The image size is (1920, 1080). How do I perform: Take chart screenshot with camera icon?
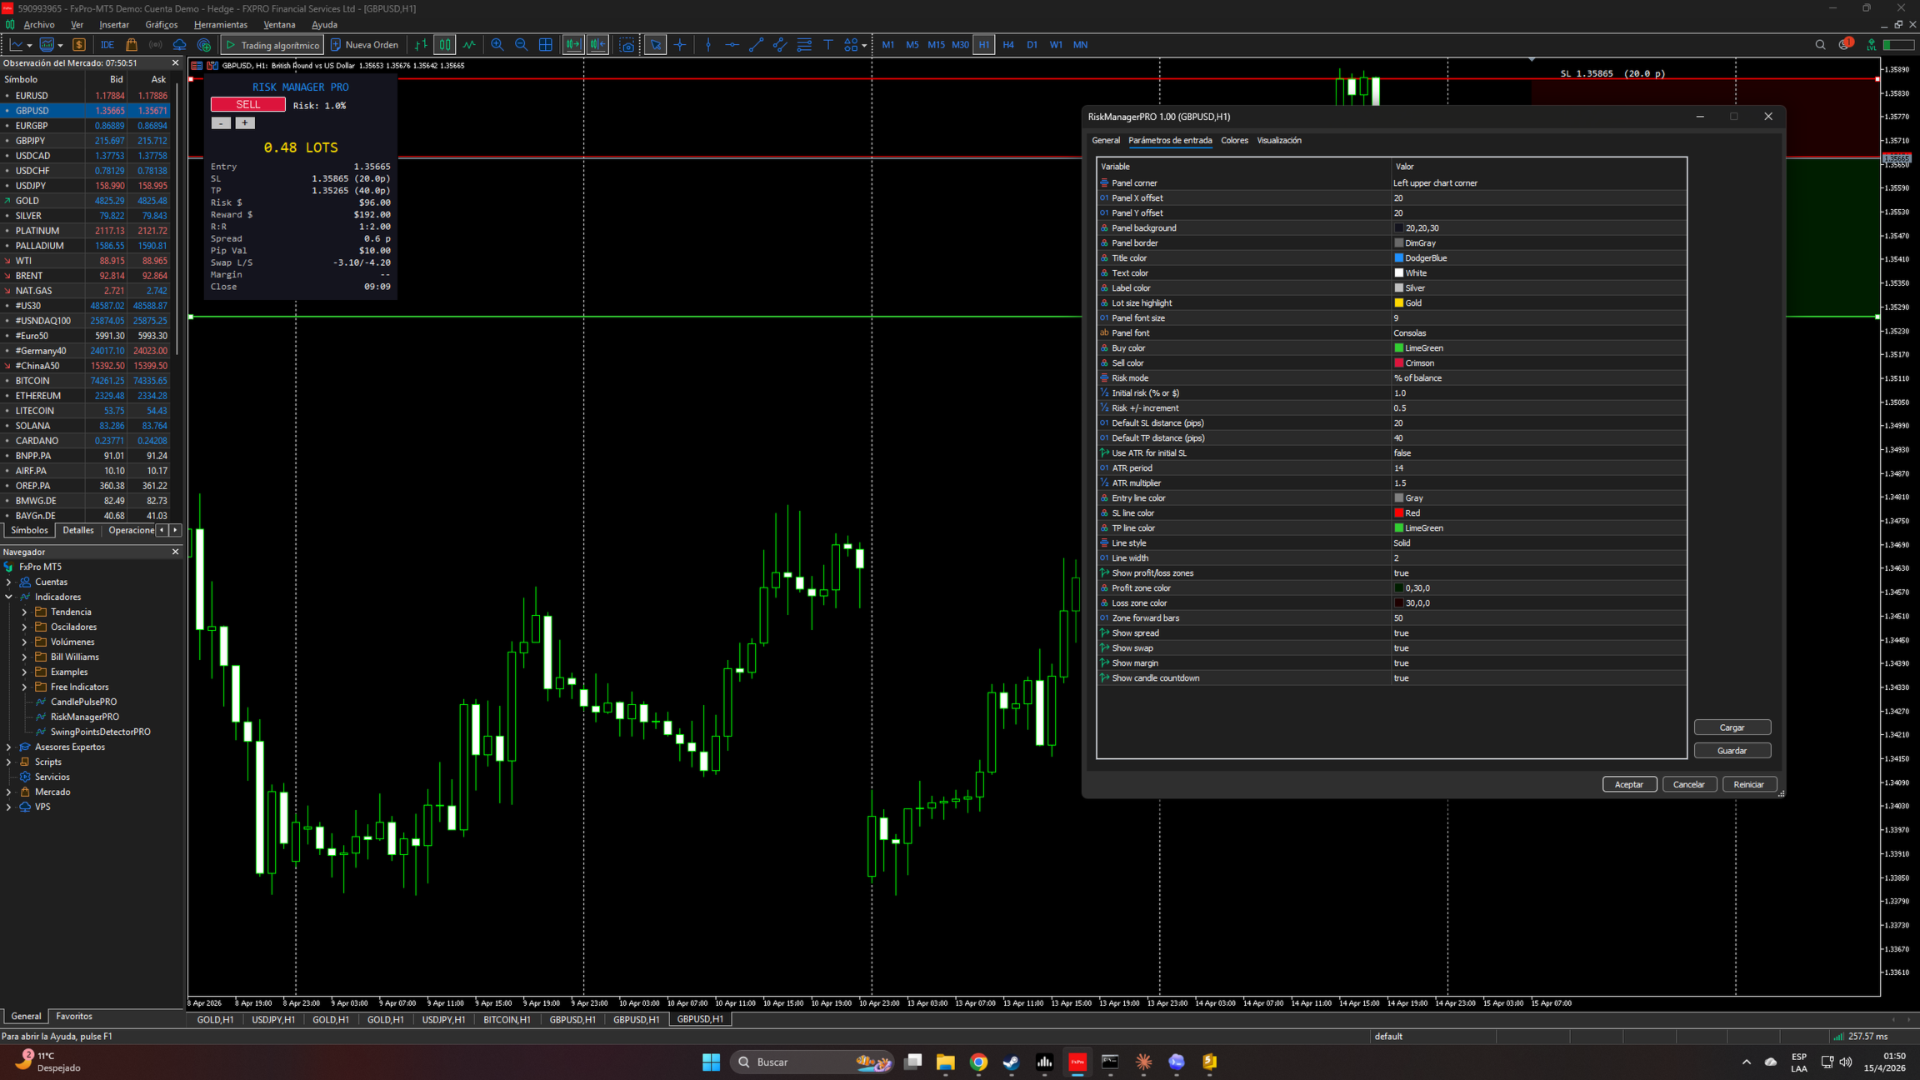click(627, 45)
